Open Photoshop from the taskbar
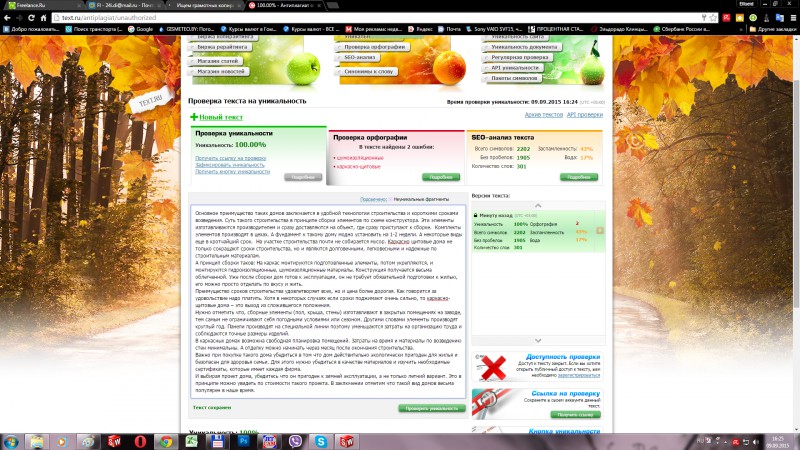Screen dimensions: 800x450 coord(243,441)
